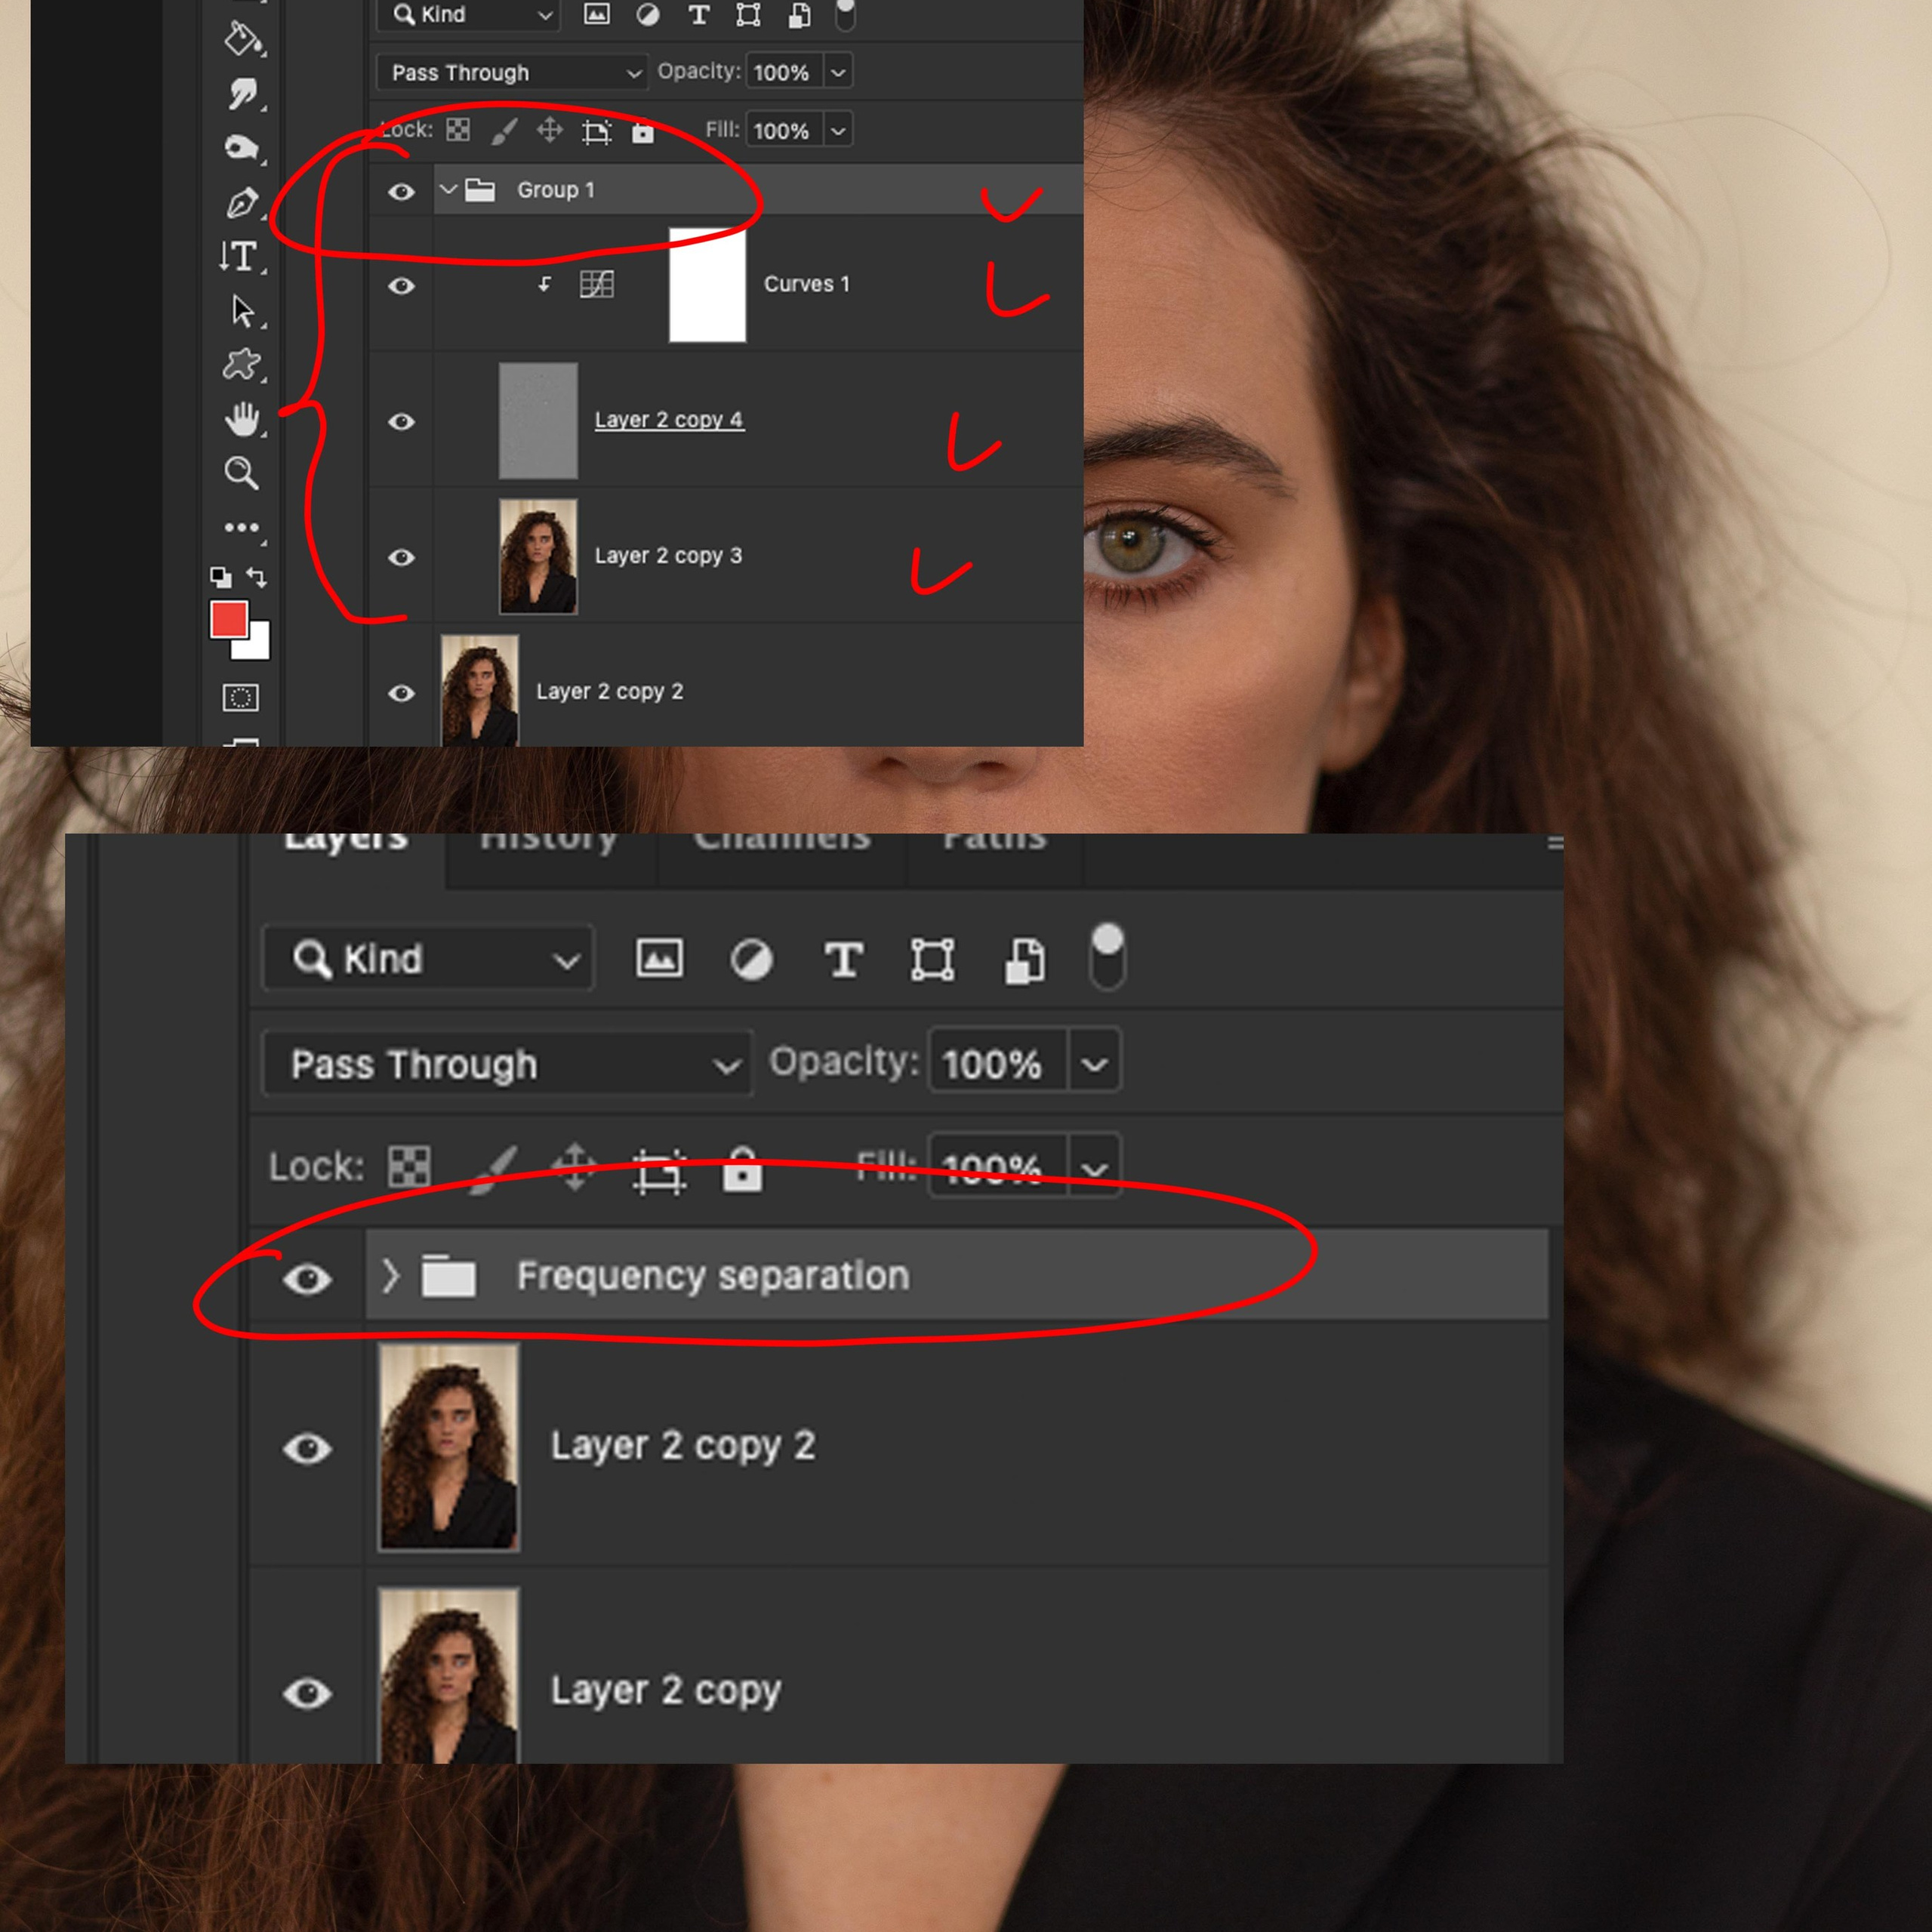Select the Zoom tool
The width and height of the screenshot is (1932, 1932).
coord(240,475)
